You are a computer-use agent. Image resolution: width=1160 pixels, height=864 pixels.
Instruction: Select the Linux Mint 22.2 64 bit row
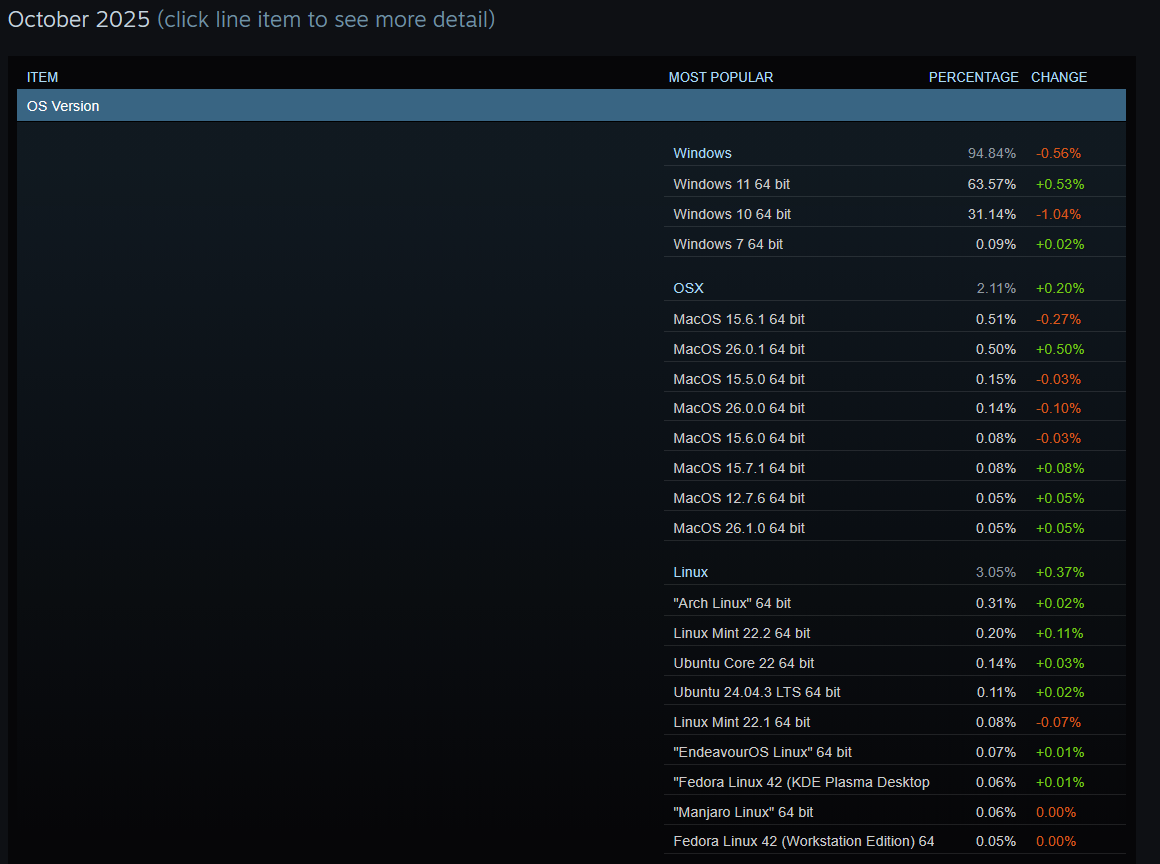[x=895, y=633]
